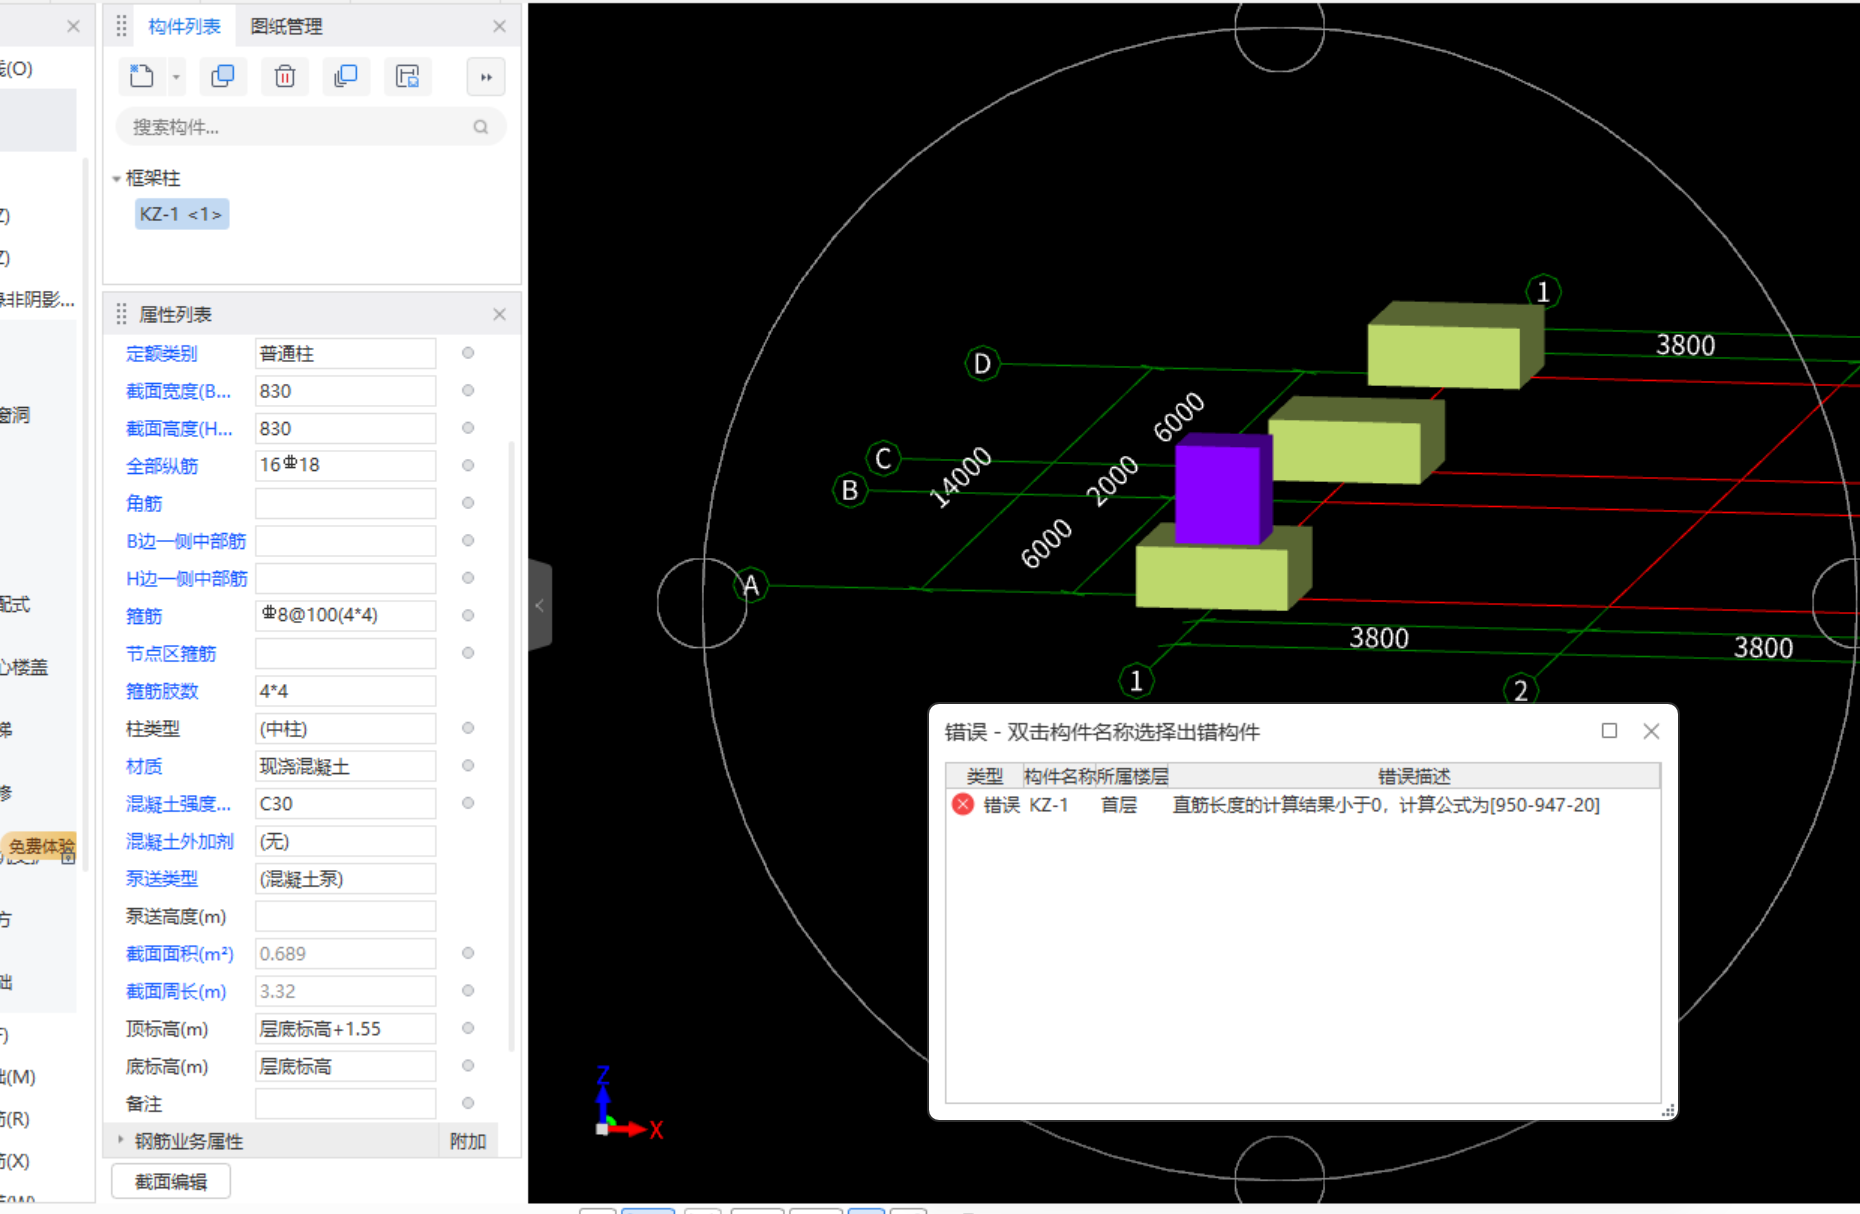The height and width of the screenshot is (1214, 1860).
Task: Close the 属性列表 panel
Action: pyautogui.click(x=499, y=314)
